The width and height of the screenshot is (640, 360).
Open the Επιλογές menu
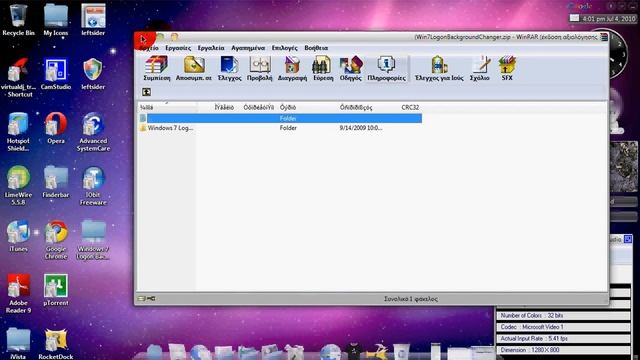(x=284, y=48)
